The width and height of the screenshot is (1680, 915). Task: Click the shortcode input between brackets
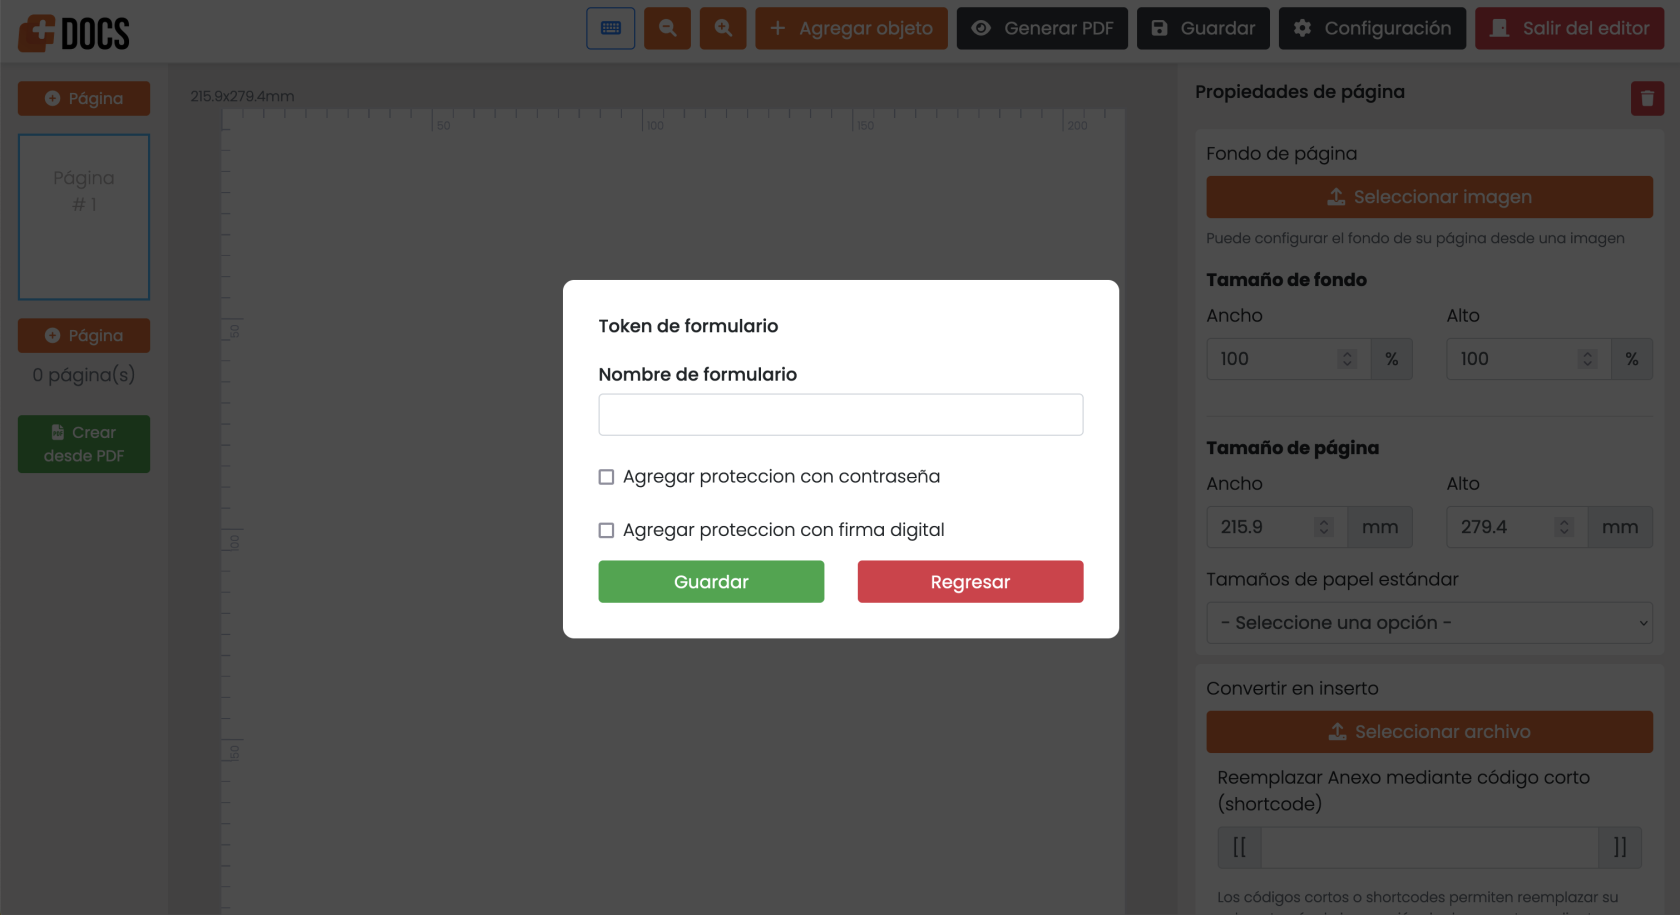pos(1430,847)
